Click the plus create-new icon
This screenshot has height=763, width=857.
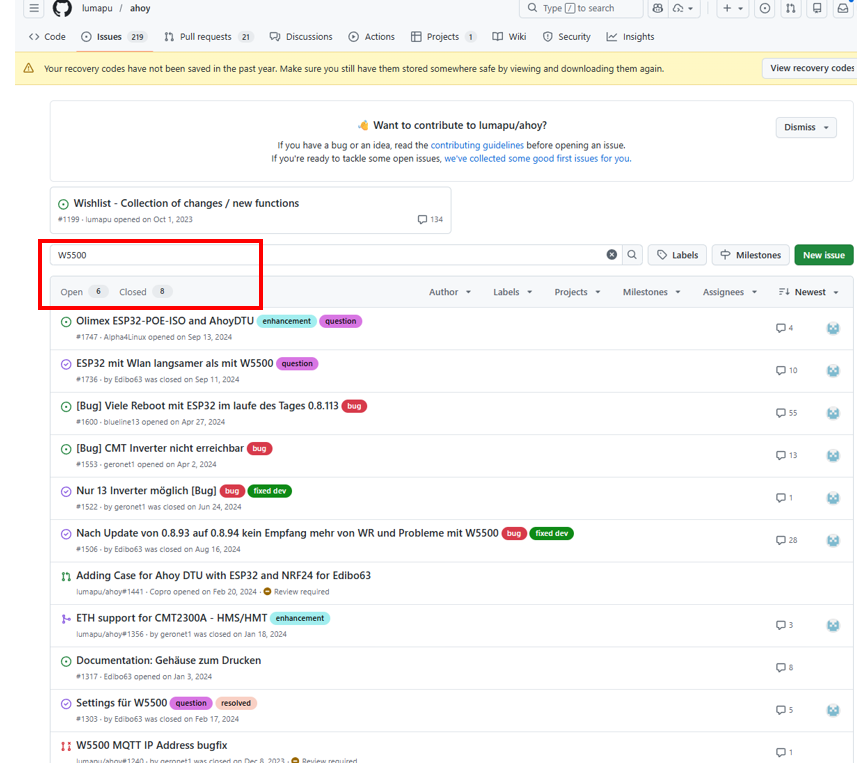732,8
